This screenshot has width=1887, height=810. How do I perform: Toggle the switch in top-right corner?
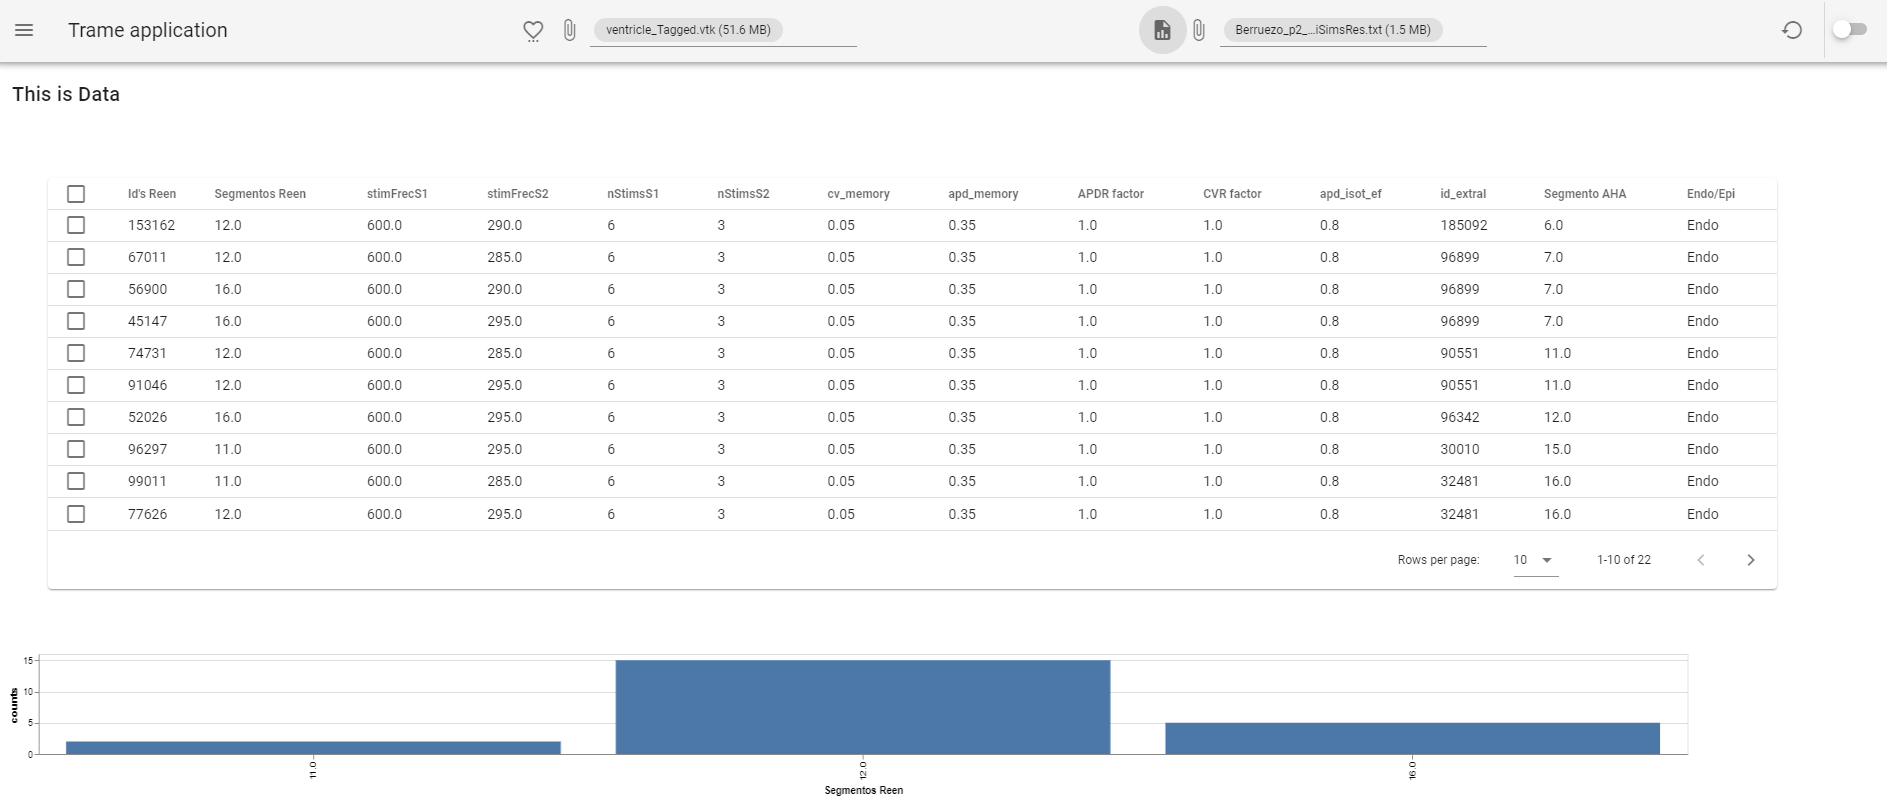pyautogui.click(x=1849, y=30)
